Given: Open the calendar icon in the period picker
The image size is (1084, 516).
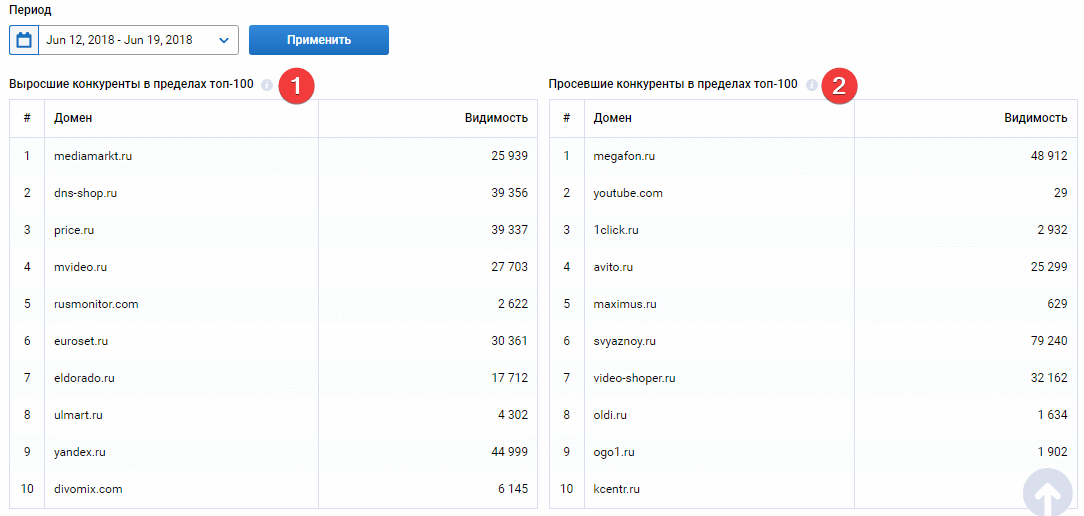Looking at the screenshot, I should pos(24,40).
